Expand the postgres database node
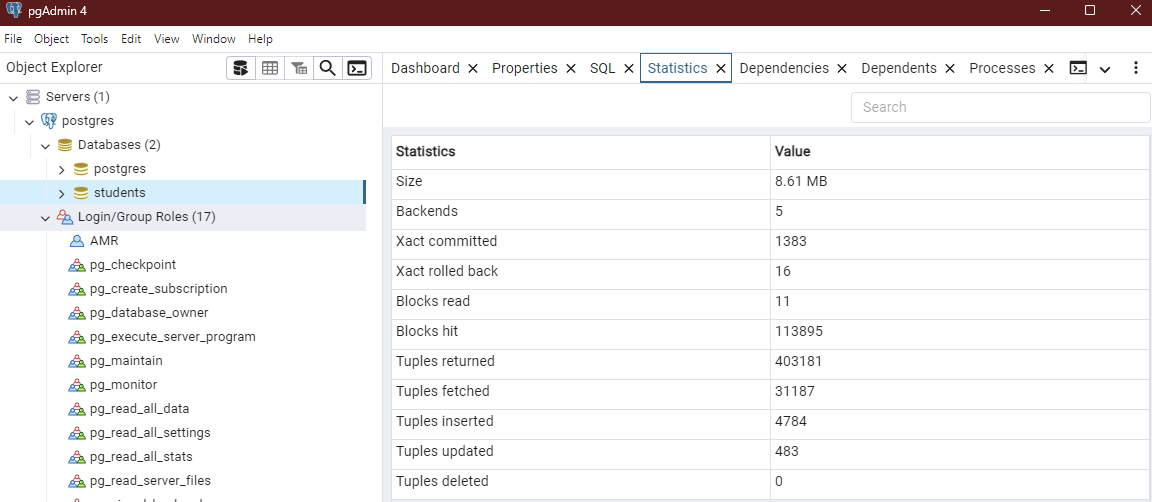This screenshot has height=502, width=1152. pos(62,170)
